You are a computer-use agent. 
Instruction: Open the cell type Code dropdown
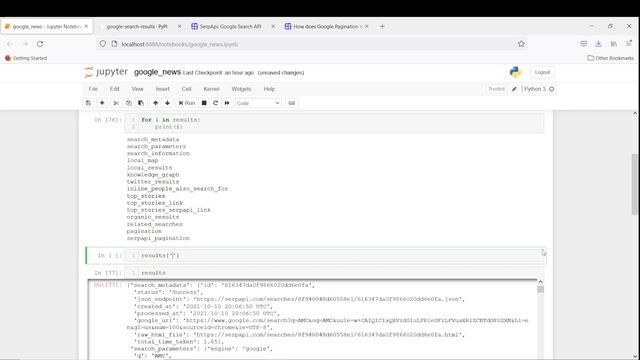258,103
